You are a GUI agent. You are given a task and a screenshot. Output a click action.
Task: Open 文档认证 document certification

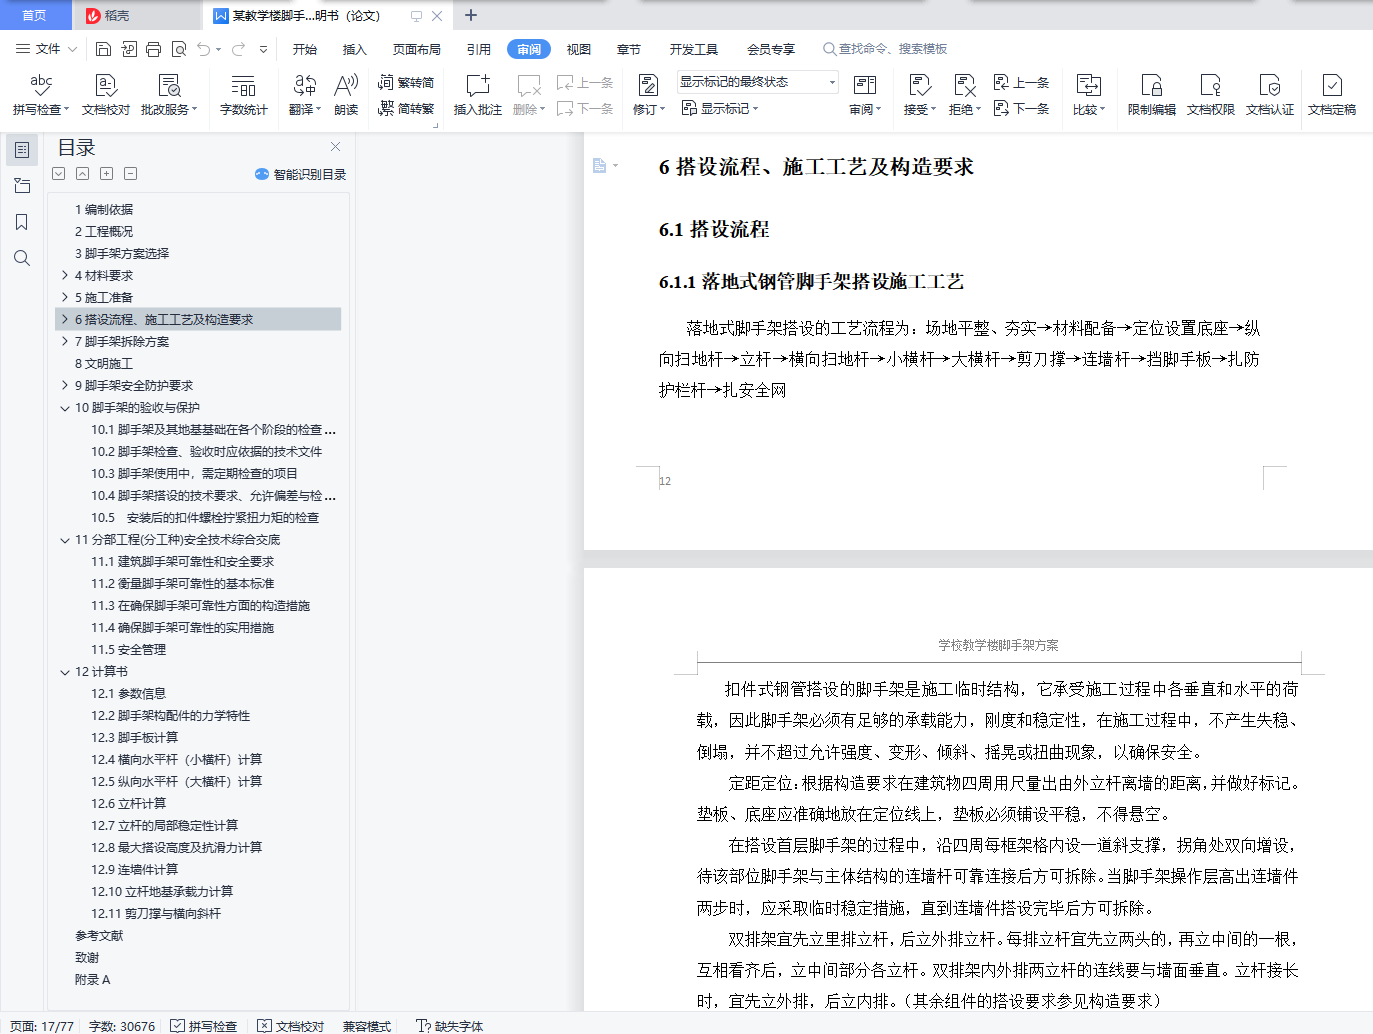click(x=1270, y=95)
